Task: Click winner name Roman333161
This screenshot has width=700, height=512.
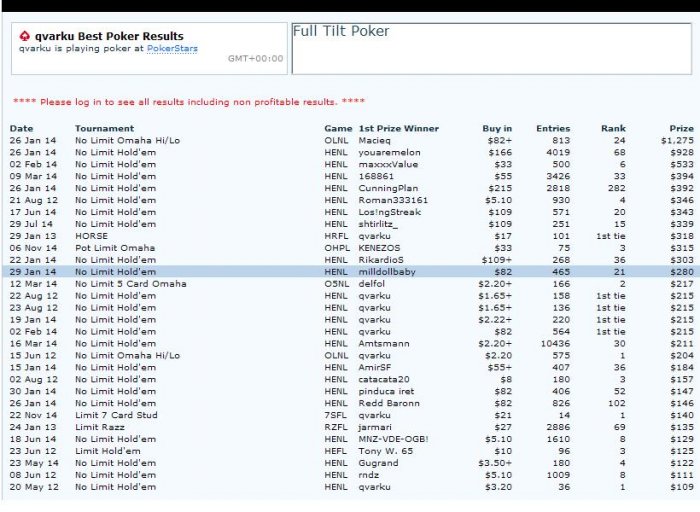Action: click(393, 200)
